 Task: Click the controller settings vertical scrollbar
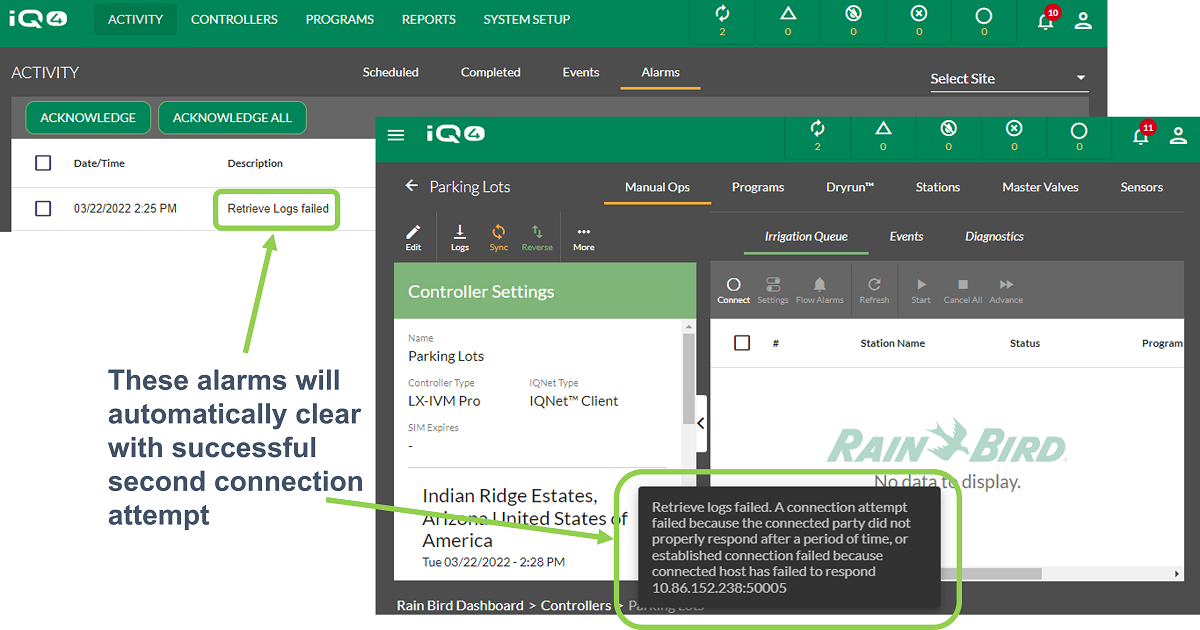pyautogui.click(x=689, y=378)
